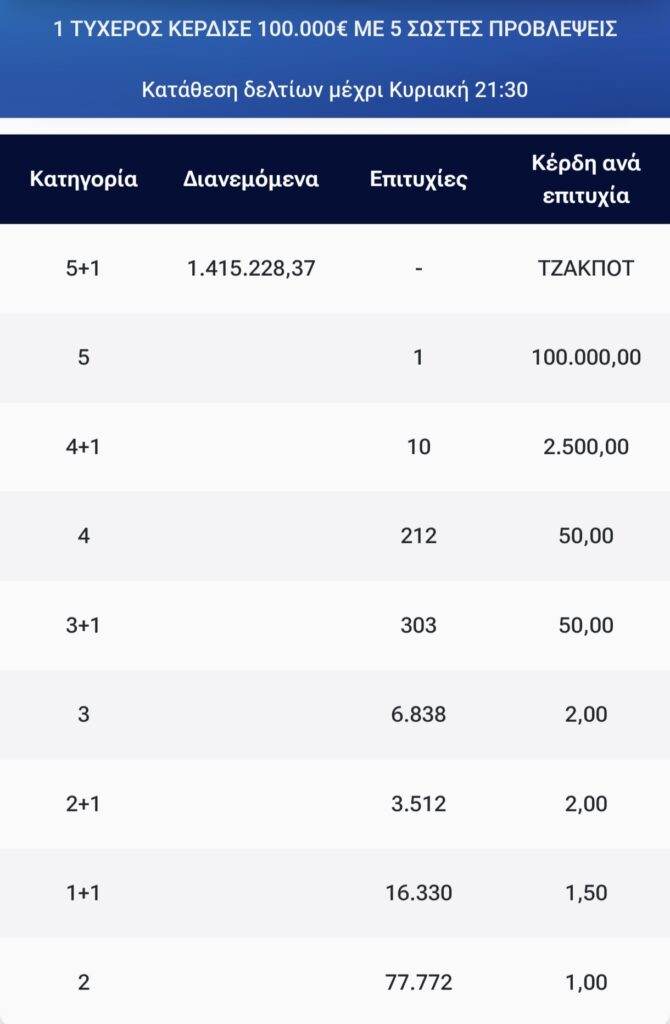This screenshot has height=1024, width=670.
Task: Click the 4+1 category row label
Action: (x=83, y=447)
